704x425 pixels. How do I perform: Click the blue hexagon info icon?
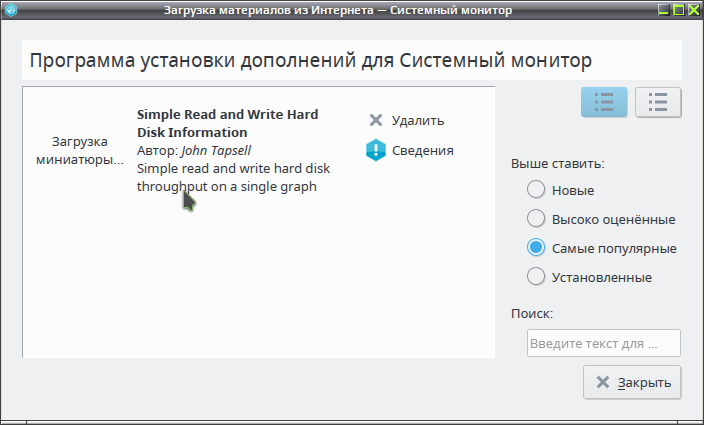376,150
